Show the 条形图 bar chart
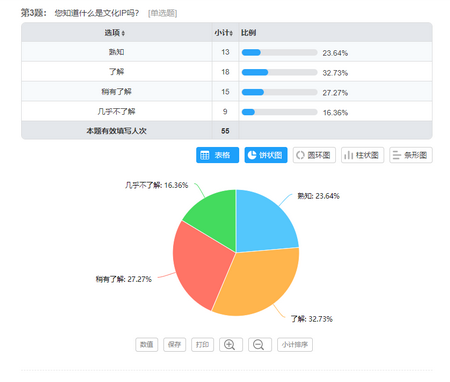450x382 pixels. [x=411, y=155]
